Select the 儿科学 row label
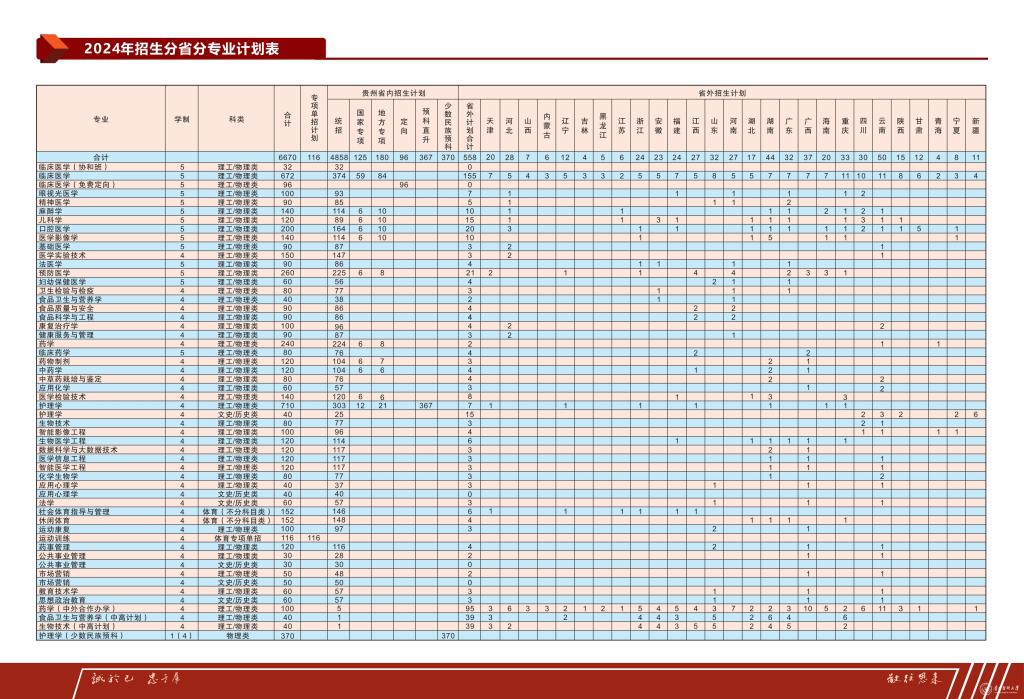Viewport: 1024px width, 699px height. click(x=50, y=220)
